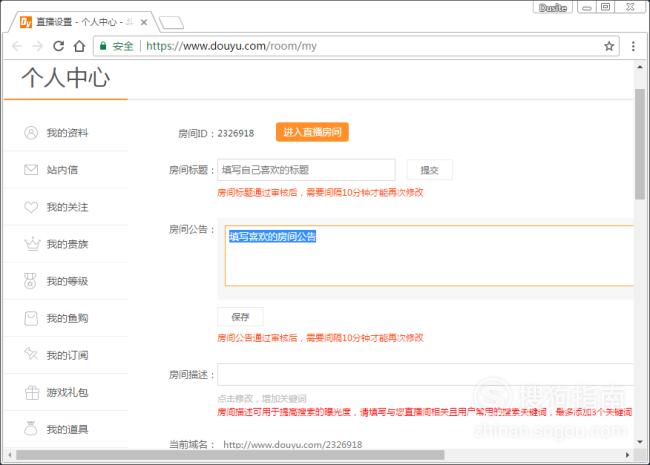Click the 房间描述 input field
The image size is (650, 465).
pos(425,374)
